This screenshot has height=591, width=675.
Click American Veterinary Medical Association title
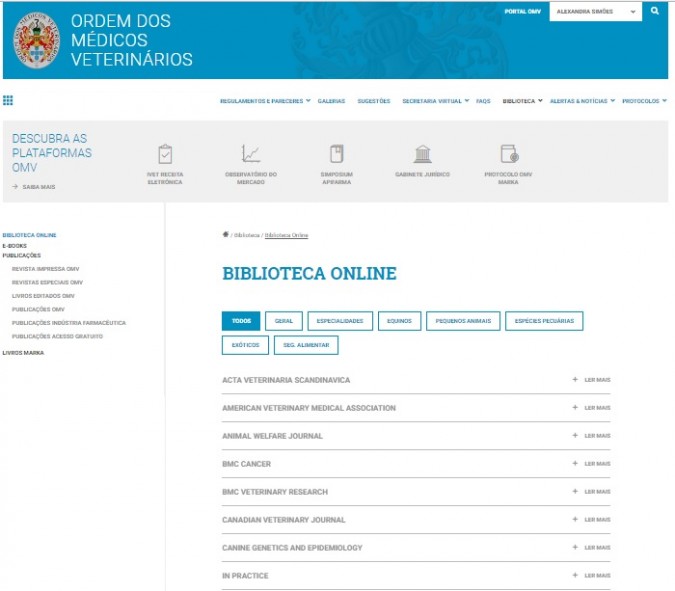[x=309, y=408]
